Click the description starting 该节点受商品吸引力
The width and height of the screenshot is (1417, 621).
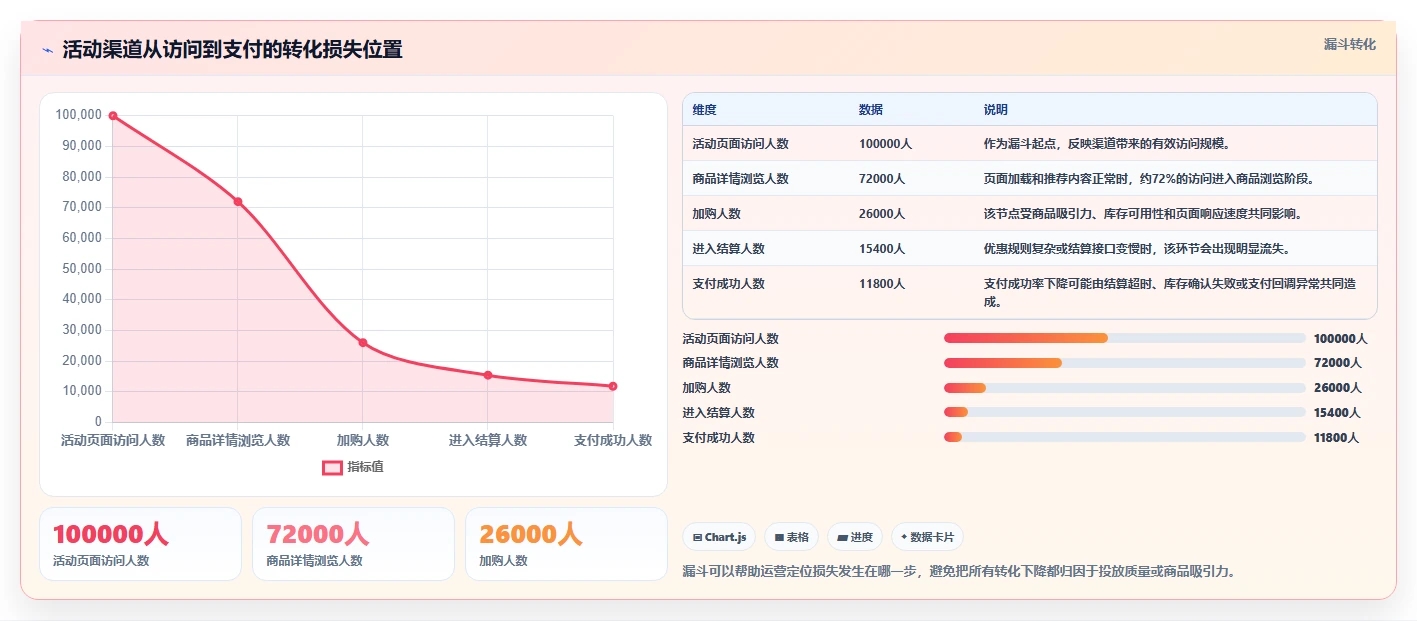click(x=1143, y=214)
